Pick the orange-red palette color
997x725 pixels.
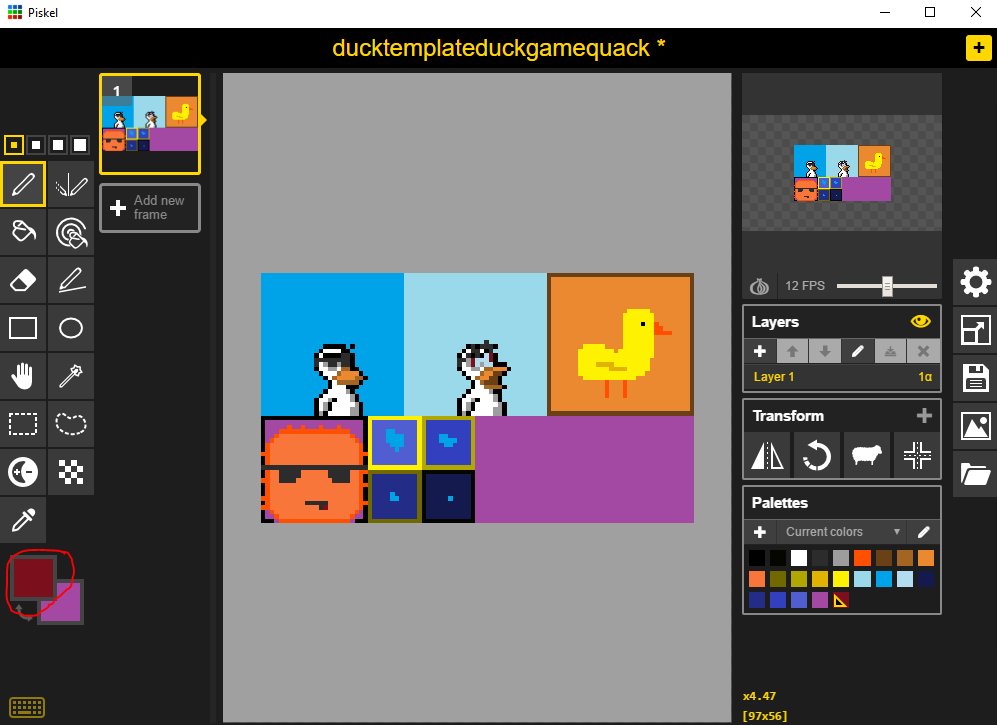862,558
